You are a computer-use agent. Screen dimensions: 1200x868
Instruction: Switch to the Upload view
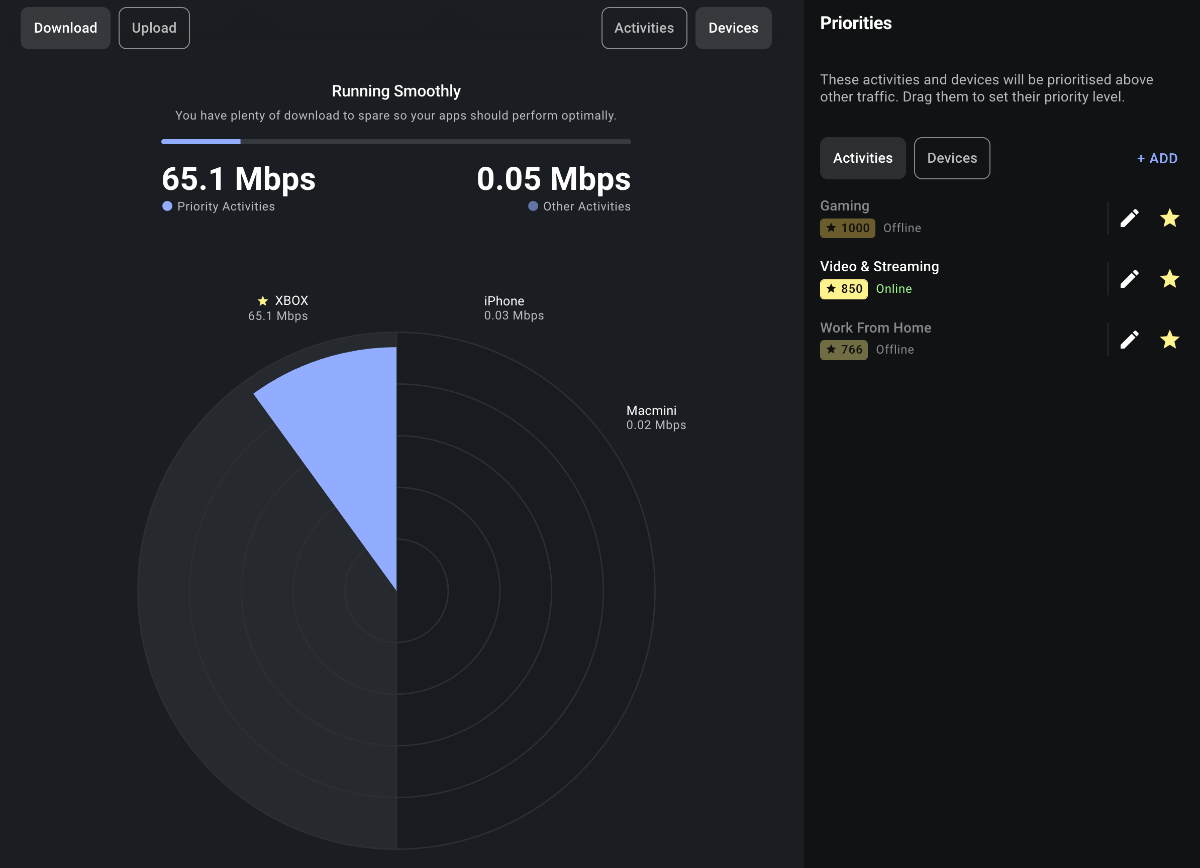click(x=154, y=28)
